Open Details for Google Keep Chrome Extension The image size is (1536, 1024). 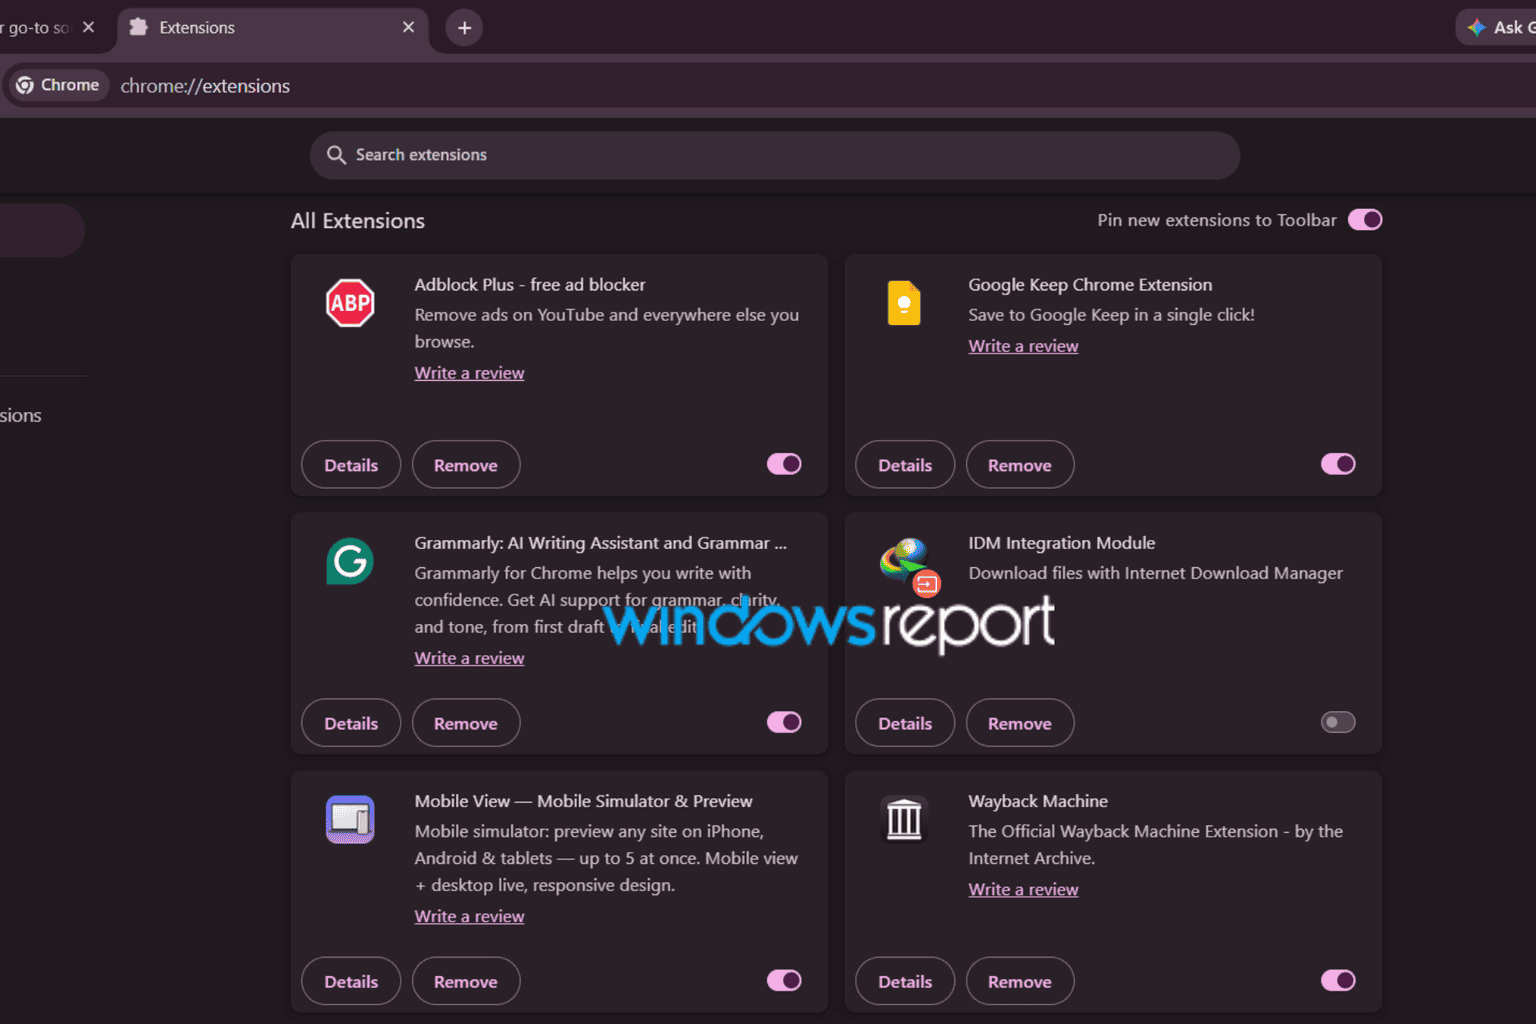(905, 465)
